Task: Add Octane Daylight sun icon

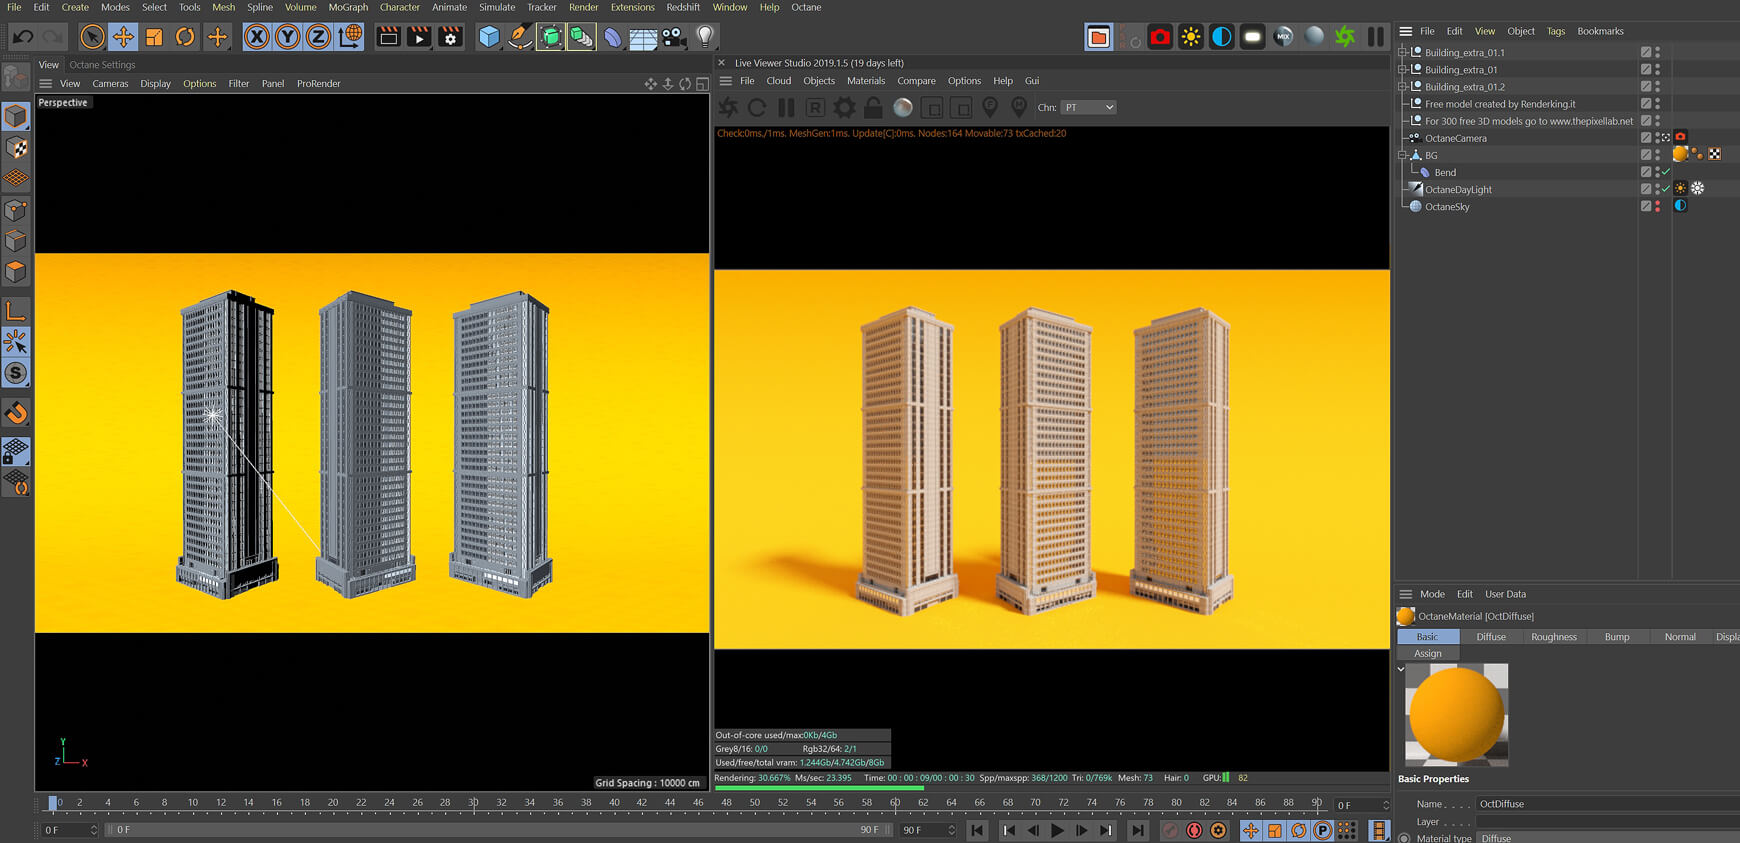Action: point(1191,37)
